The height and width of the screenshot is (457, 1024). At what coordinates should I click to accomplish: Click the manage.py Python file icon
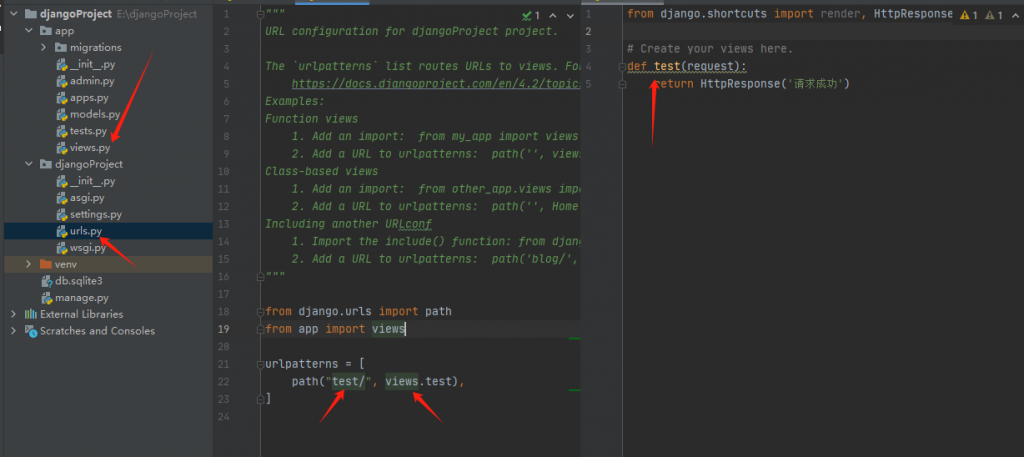coord(45,298)
